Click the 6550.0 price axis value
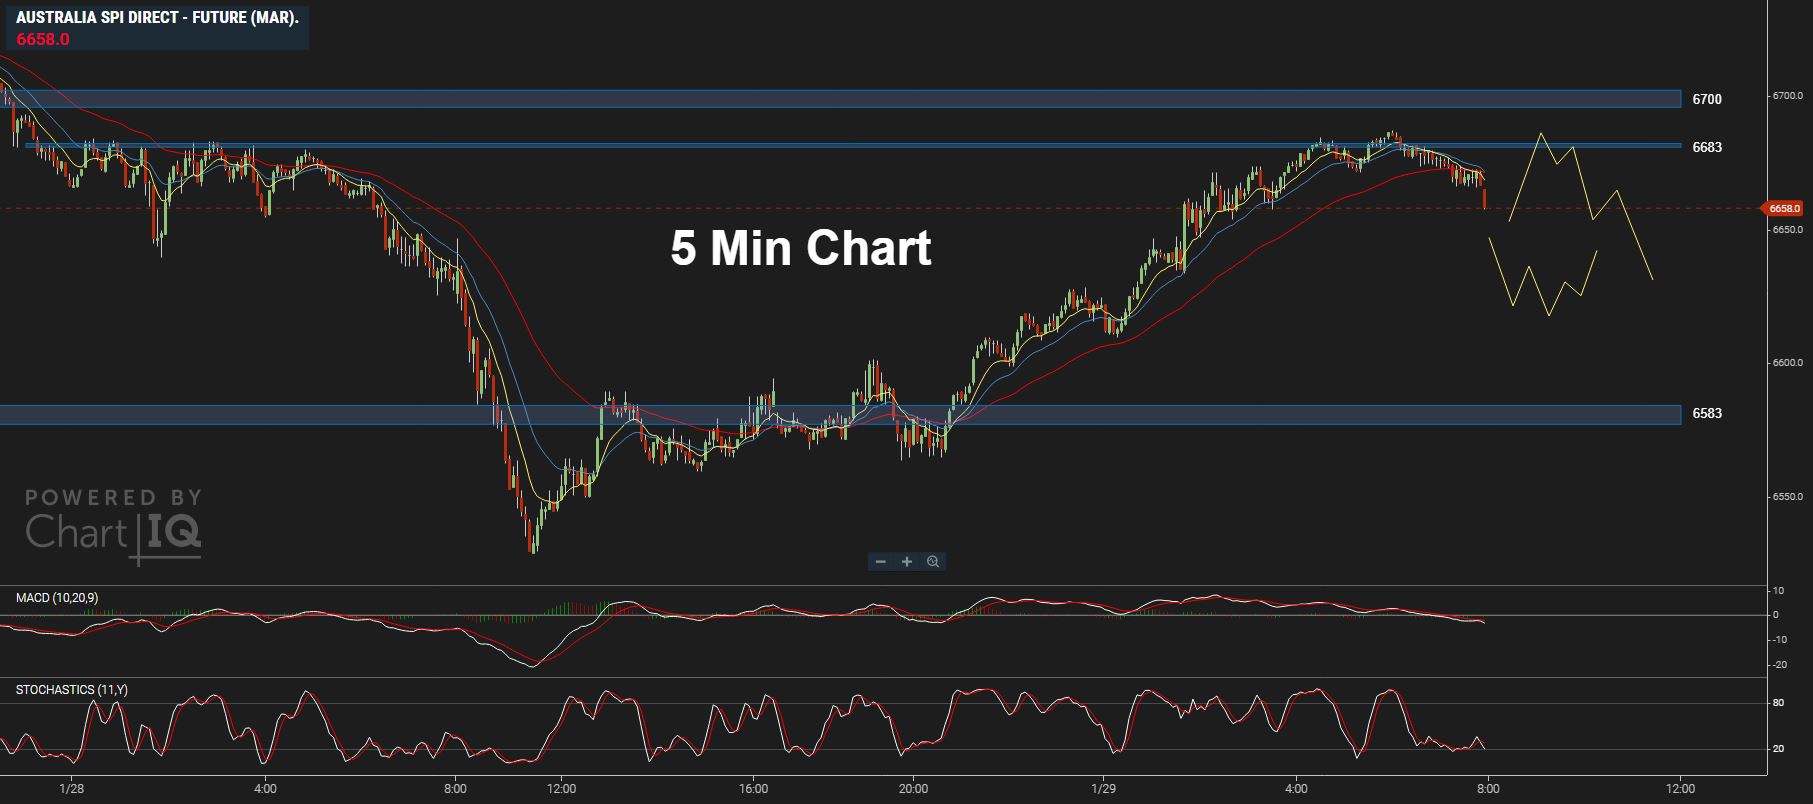The width and height of the screenshot is (1813, 804). (1787, 497)
